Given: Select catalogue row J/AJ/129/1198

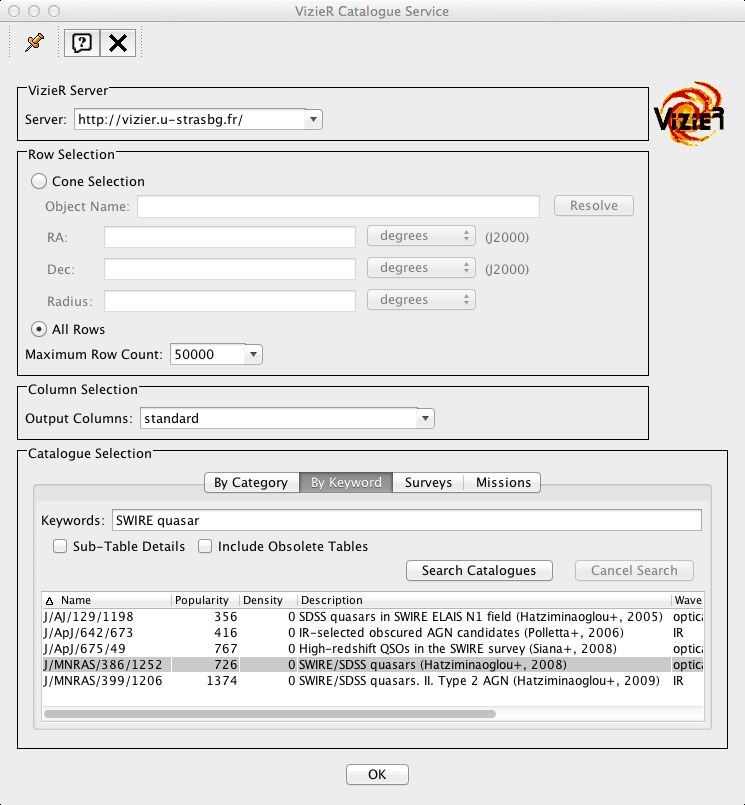Looking at the screenshot, I should (373, 617).
